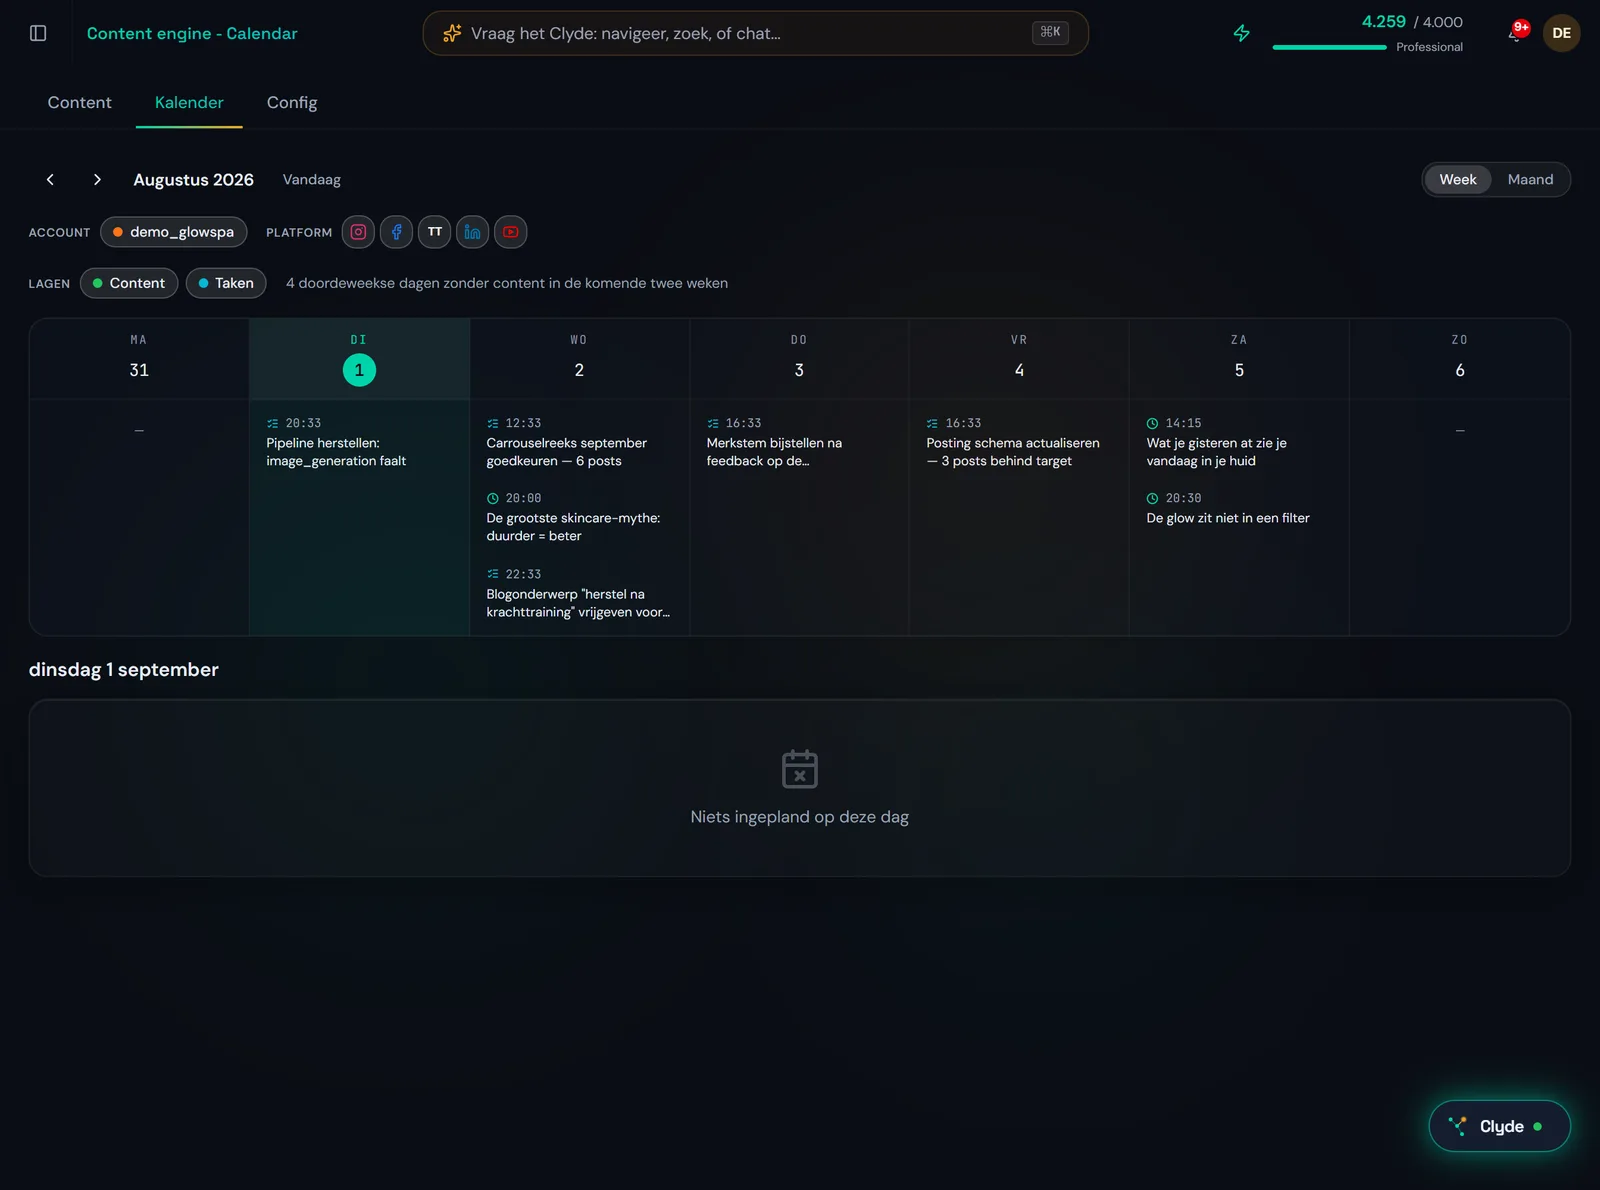The width and height of the screenshot is (1600, 1190).
Task: Focus the Vraag het Clyde search field
Action: pyautogui.click(x=755, y=33)
